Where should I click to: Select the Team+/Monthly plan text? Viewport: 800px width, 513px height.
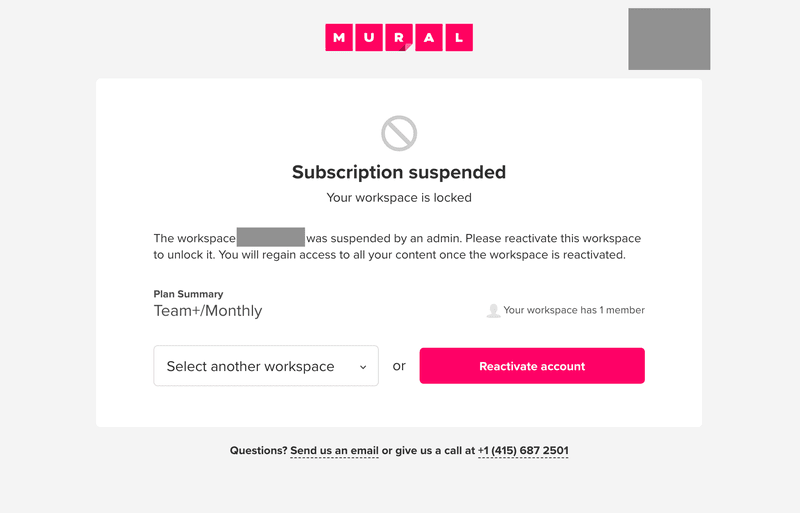tap(208, 311)
